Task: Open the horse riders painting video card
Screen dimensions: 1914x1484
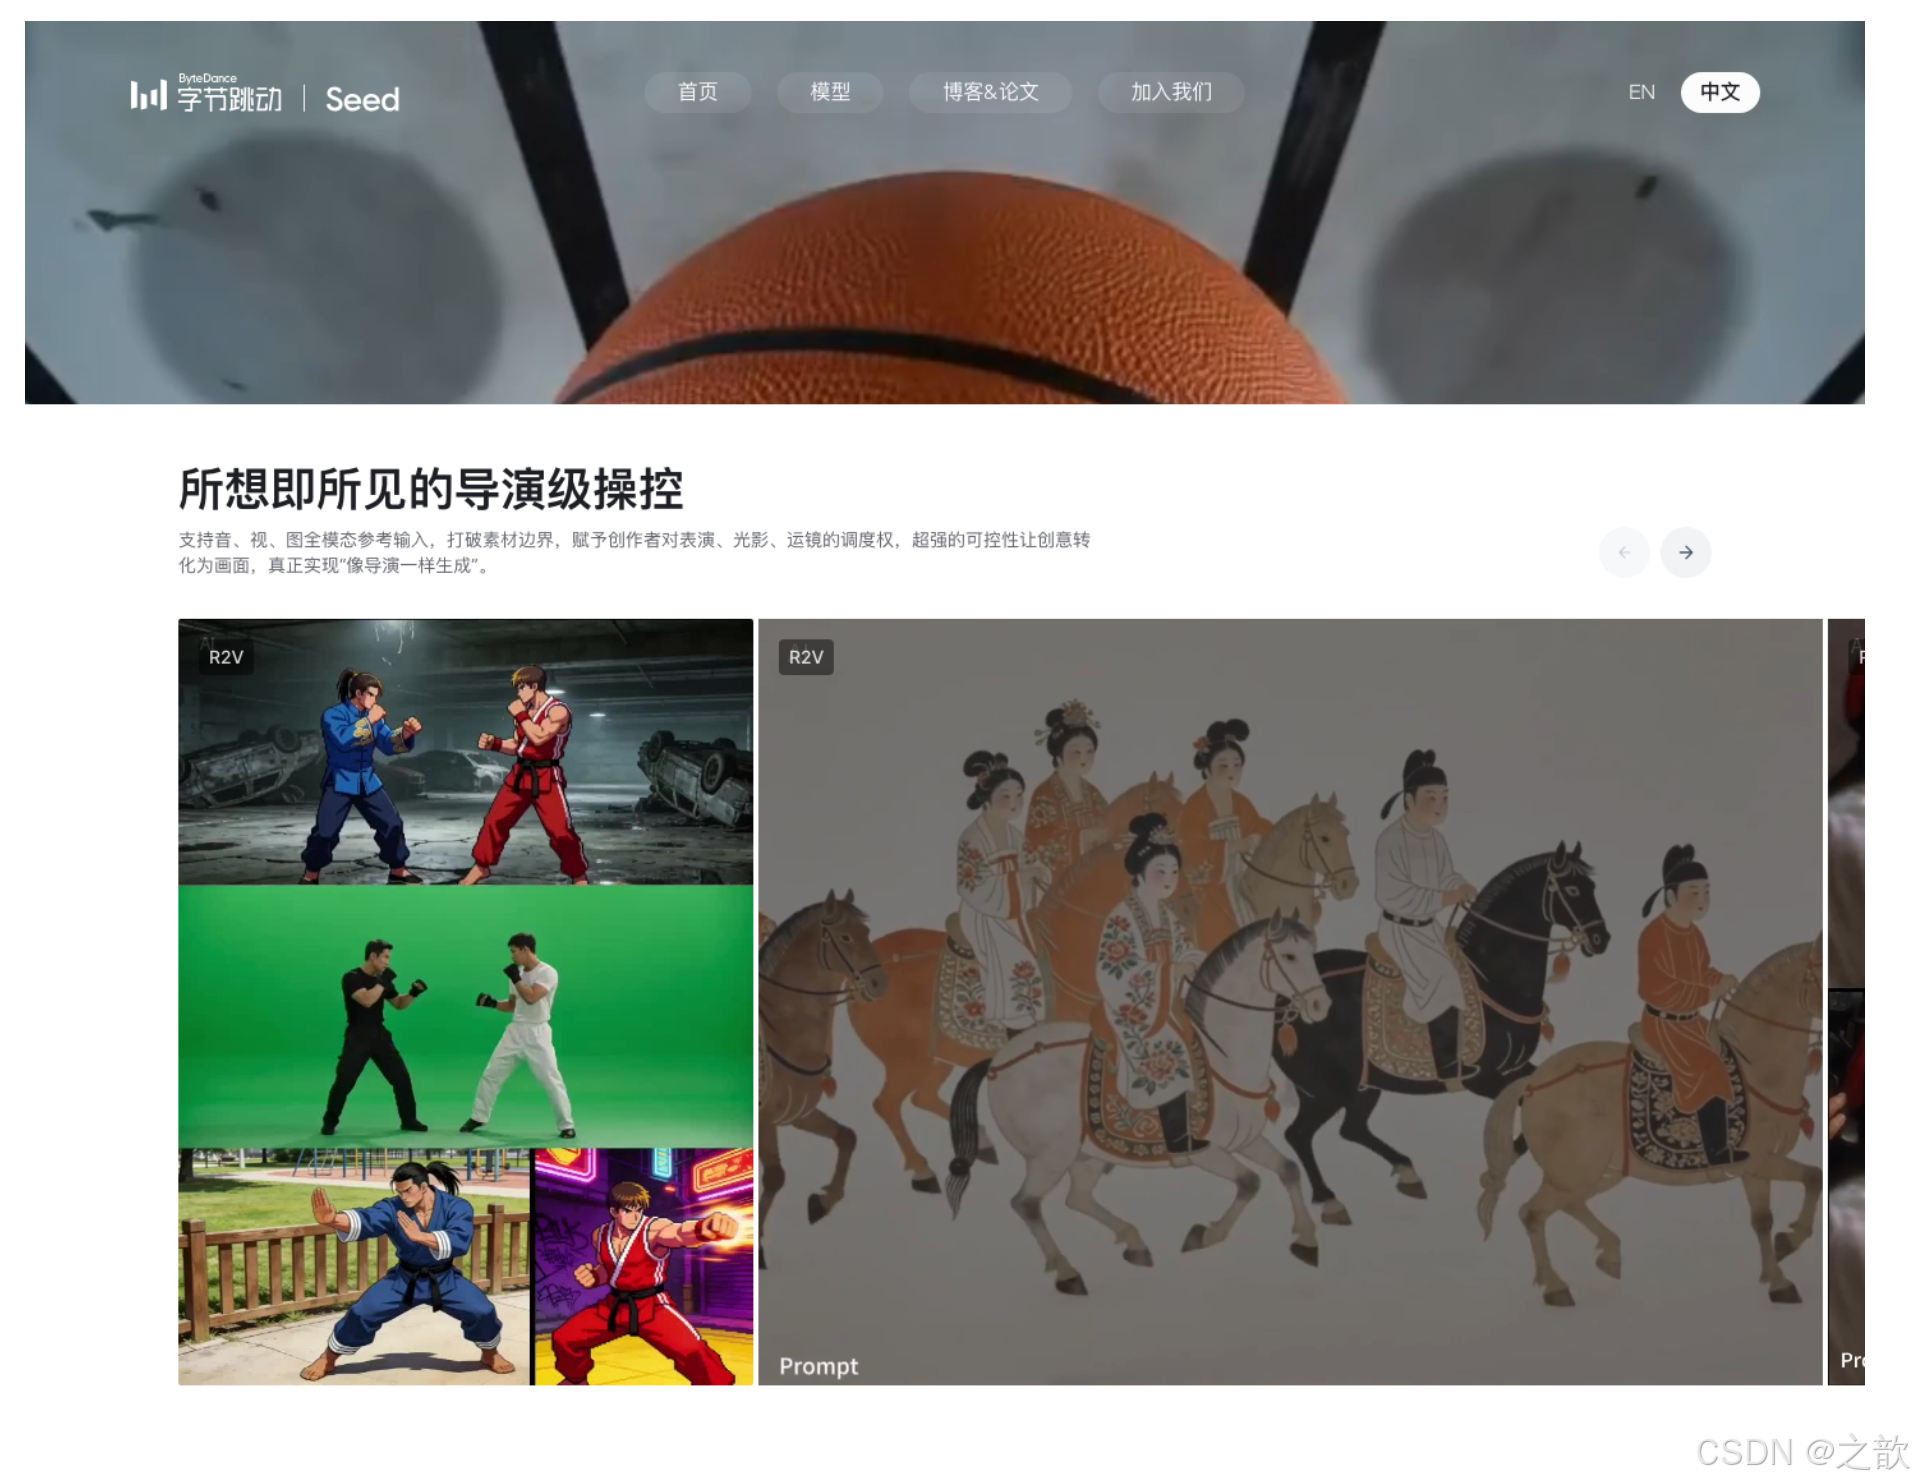Action: pyautogui.click(x=1290, y=1001)
